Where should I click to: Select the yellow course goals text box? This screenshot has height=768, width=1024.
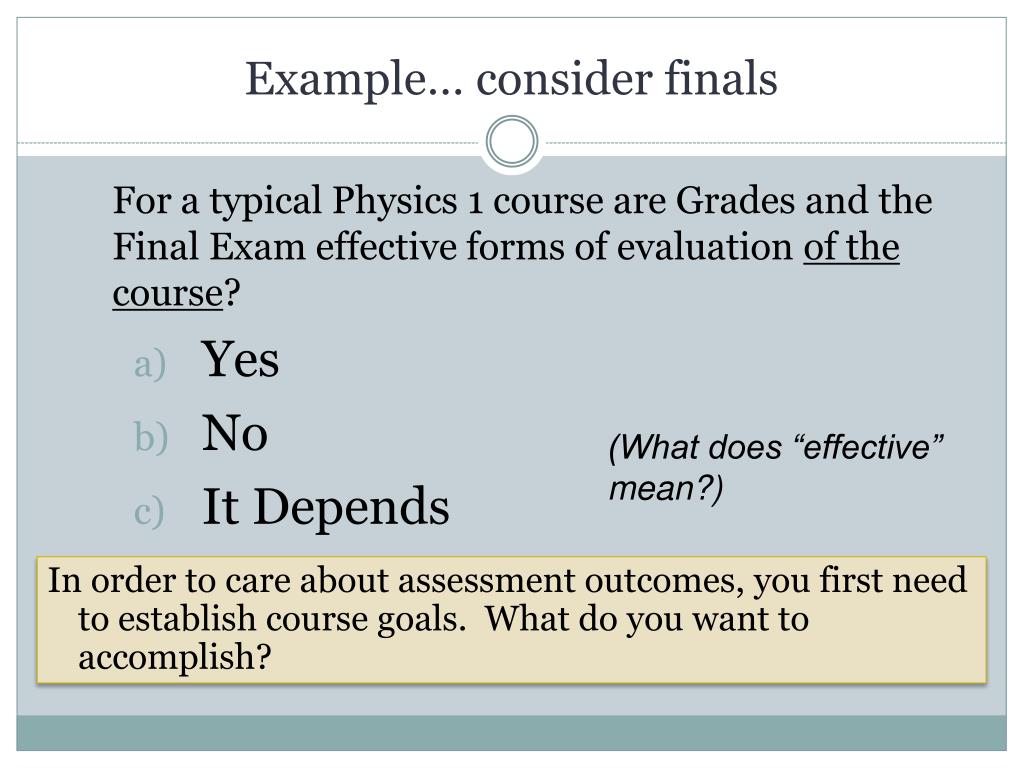[x=511, y=619]
